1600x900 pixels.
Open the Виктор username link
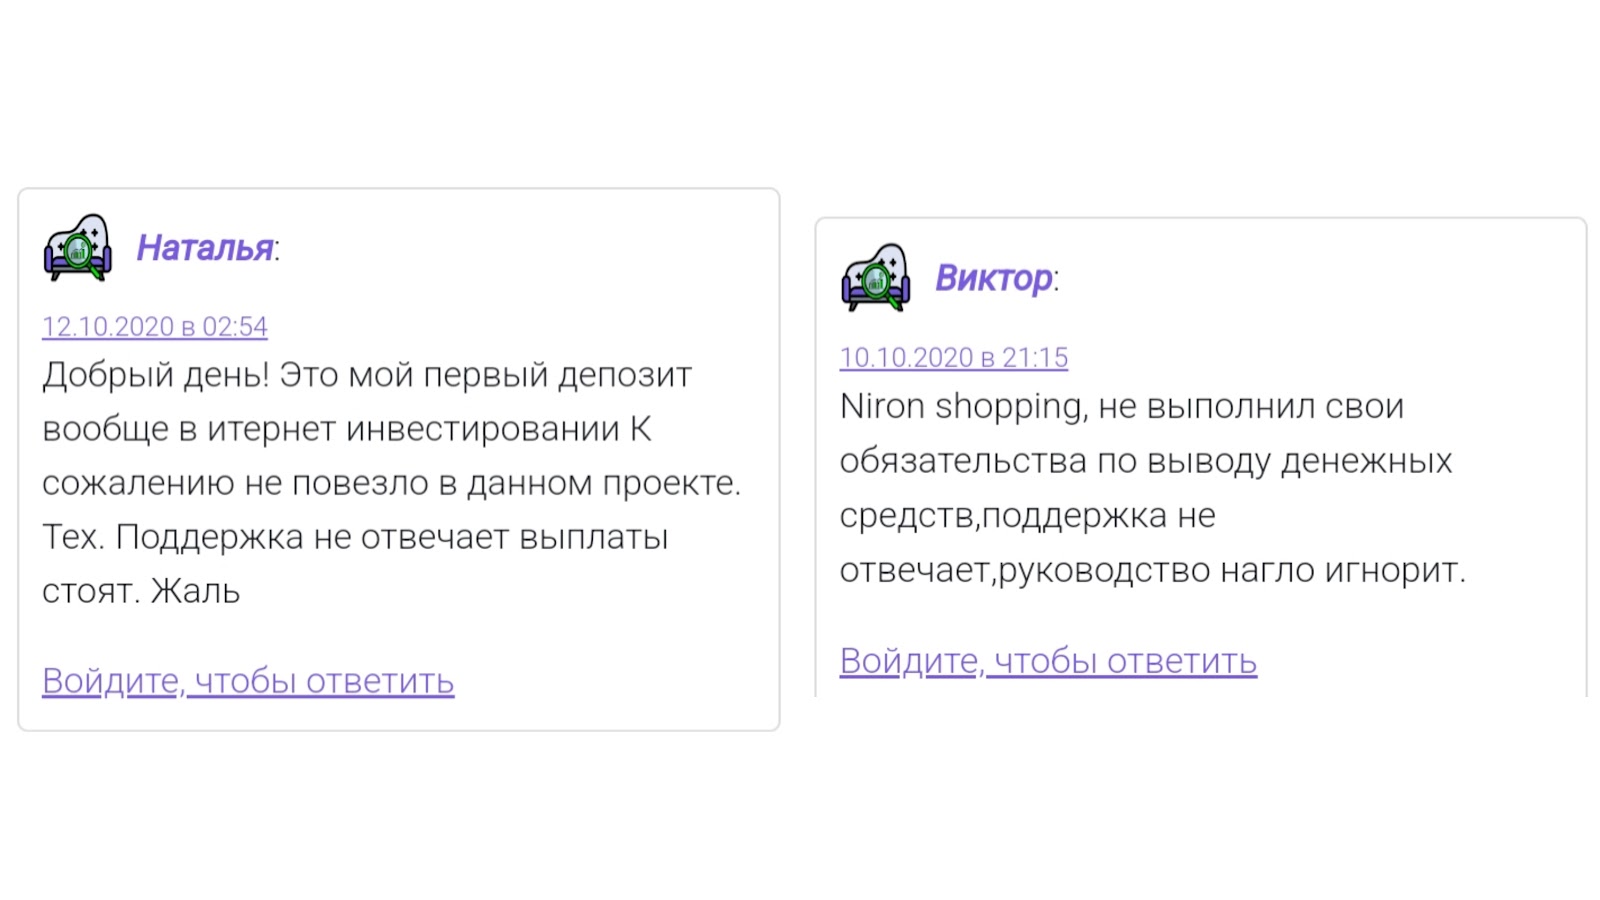(x=993, y=278)
